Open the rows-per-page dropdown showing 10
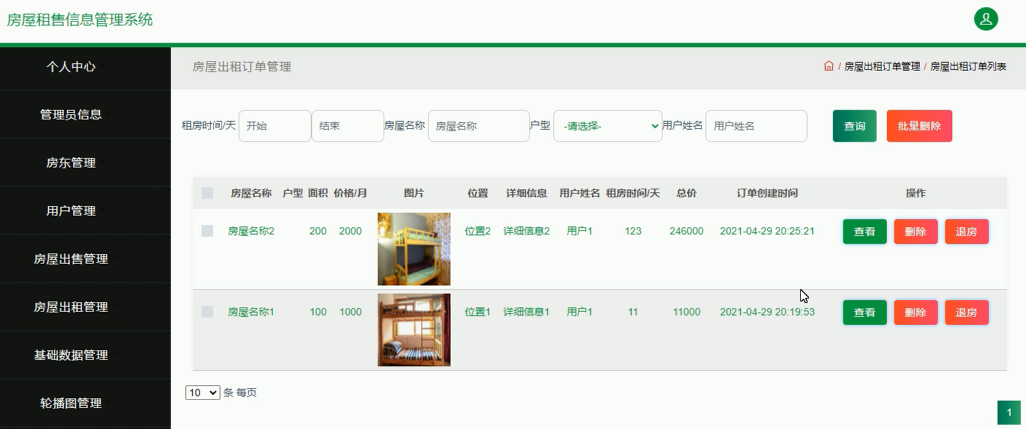 tap(203, 392)
